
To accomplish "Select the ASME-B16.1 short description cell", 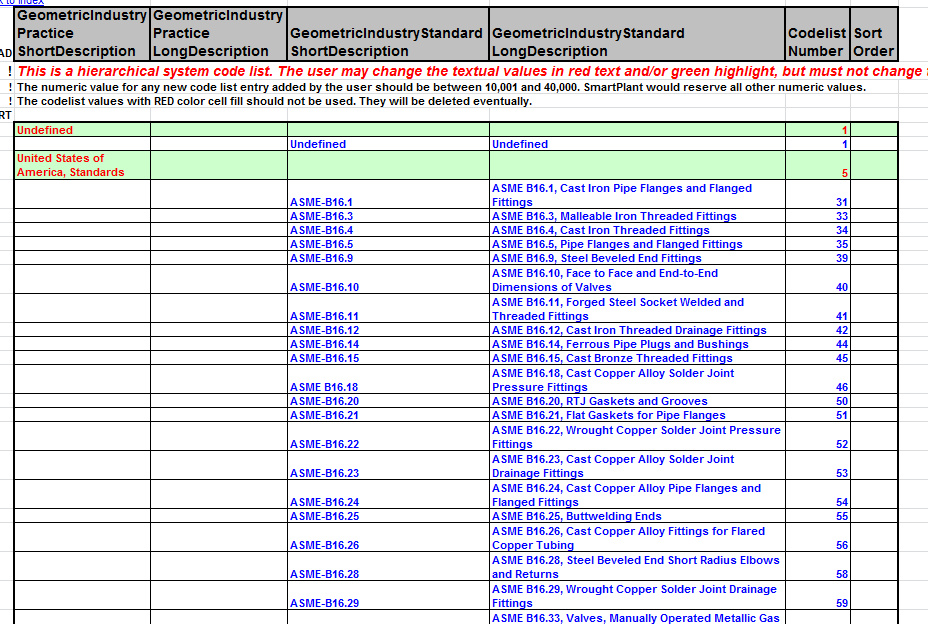I will [x=388, y=194].
